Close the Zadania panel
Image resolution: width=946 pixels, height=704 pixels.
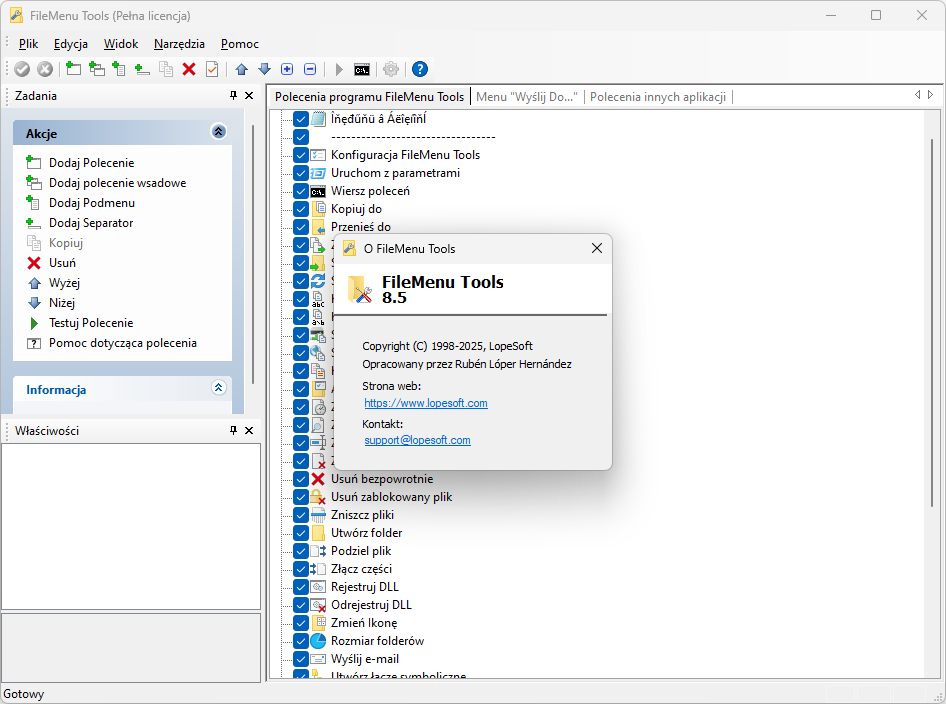(249, 95)
